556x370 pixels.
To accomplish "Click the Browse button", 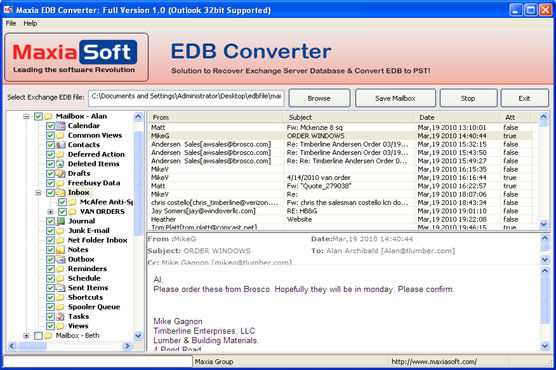I will [319, 98].
